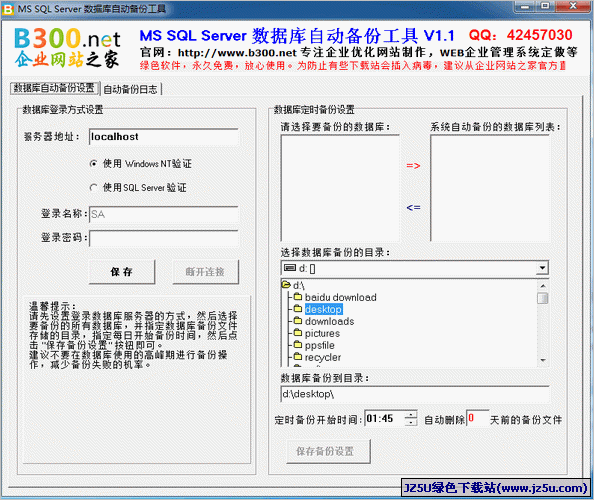This screenshot has height=500, width=594.
Task: Click the folder list scrollbar thumb
Action: (x=543, y=298)
